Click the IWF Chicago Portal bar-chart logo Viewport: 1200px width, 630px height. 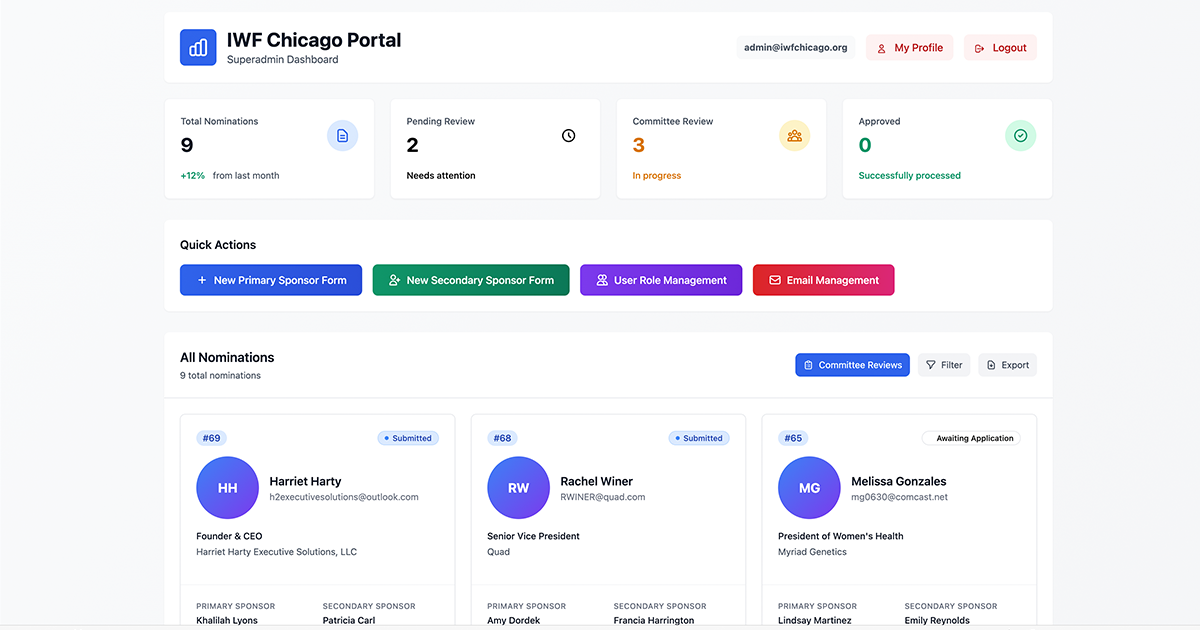click(x=198, y=47)
